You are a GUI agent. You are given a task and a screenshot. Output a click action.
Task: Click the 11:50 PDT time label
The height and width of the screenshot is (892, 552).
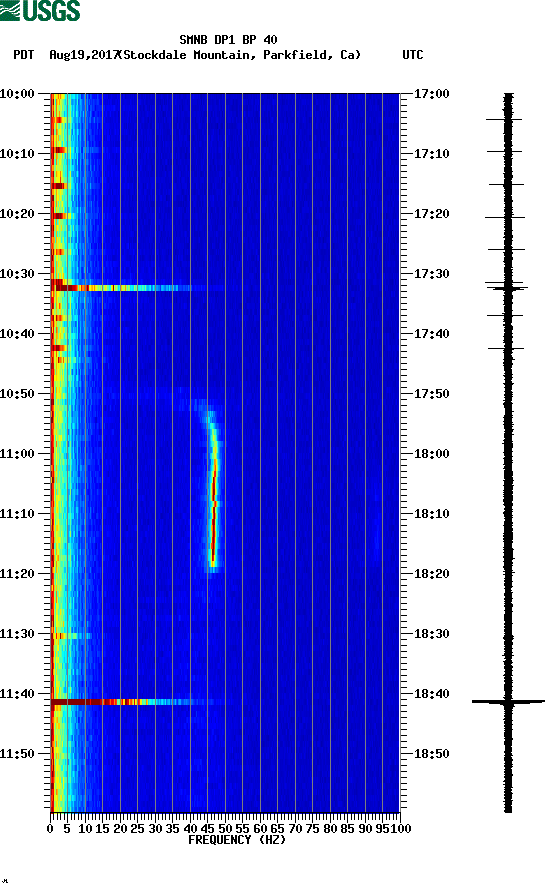(x=17, y=754)
